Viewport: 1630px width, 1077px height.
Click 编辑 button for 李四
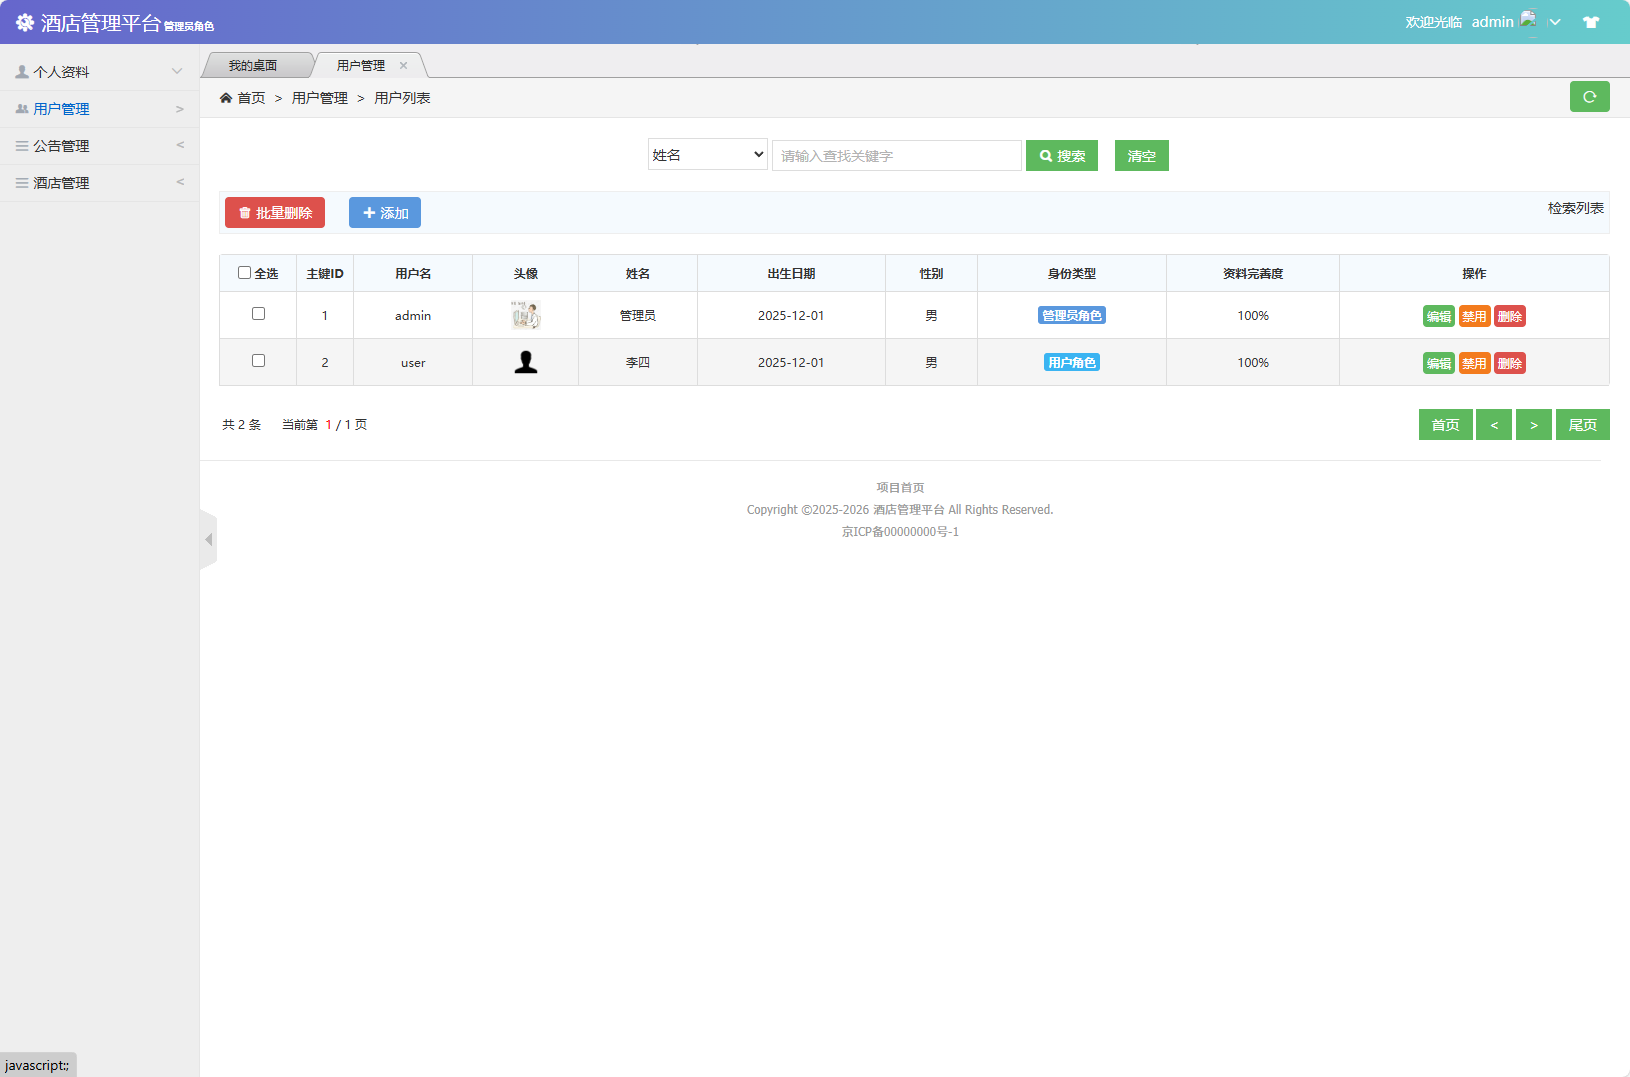coord(1439,362)
